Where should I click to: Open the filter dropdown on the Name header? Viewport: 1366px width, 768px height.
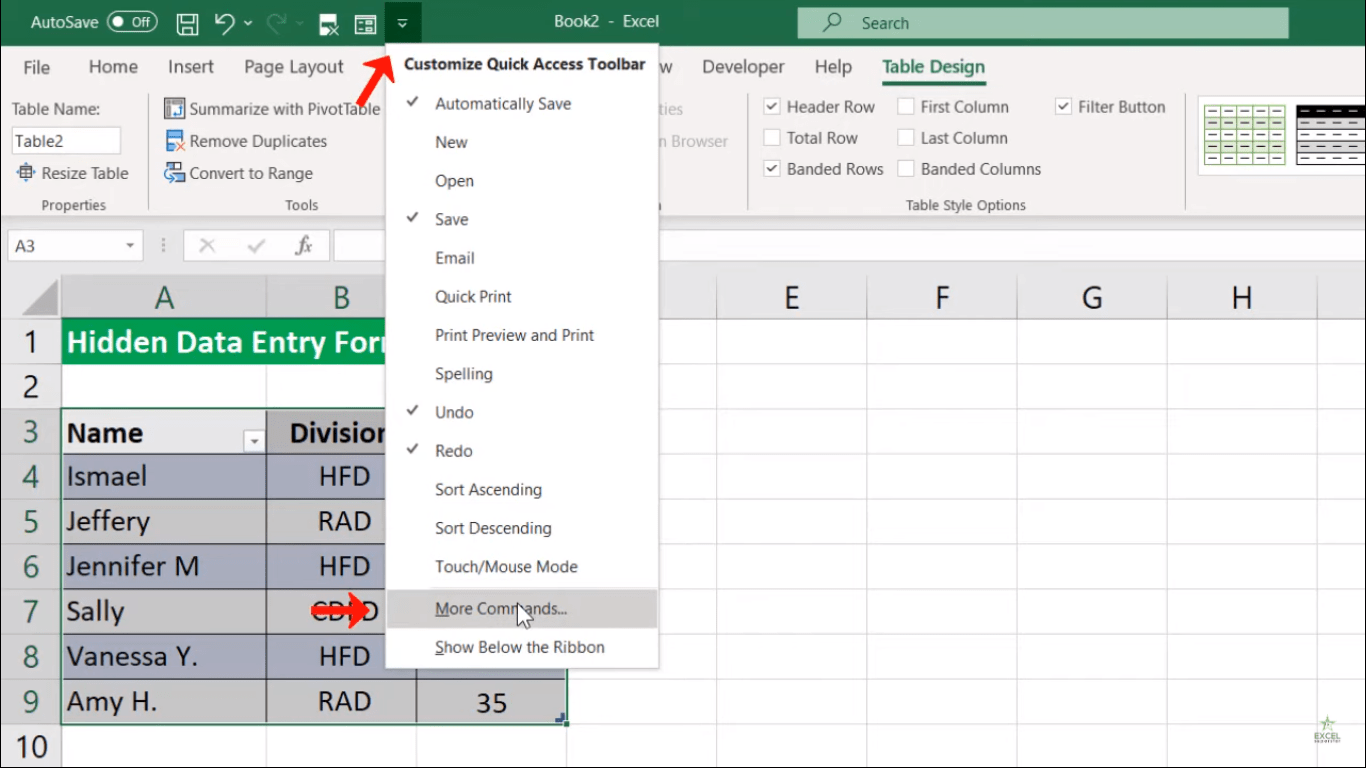tap(253, 440)
